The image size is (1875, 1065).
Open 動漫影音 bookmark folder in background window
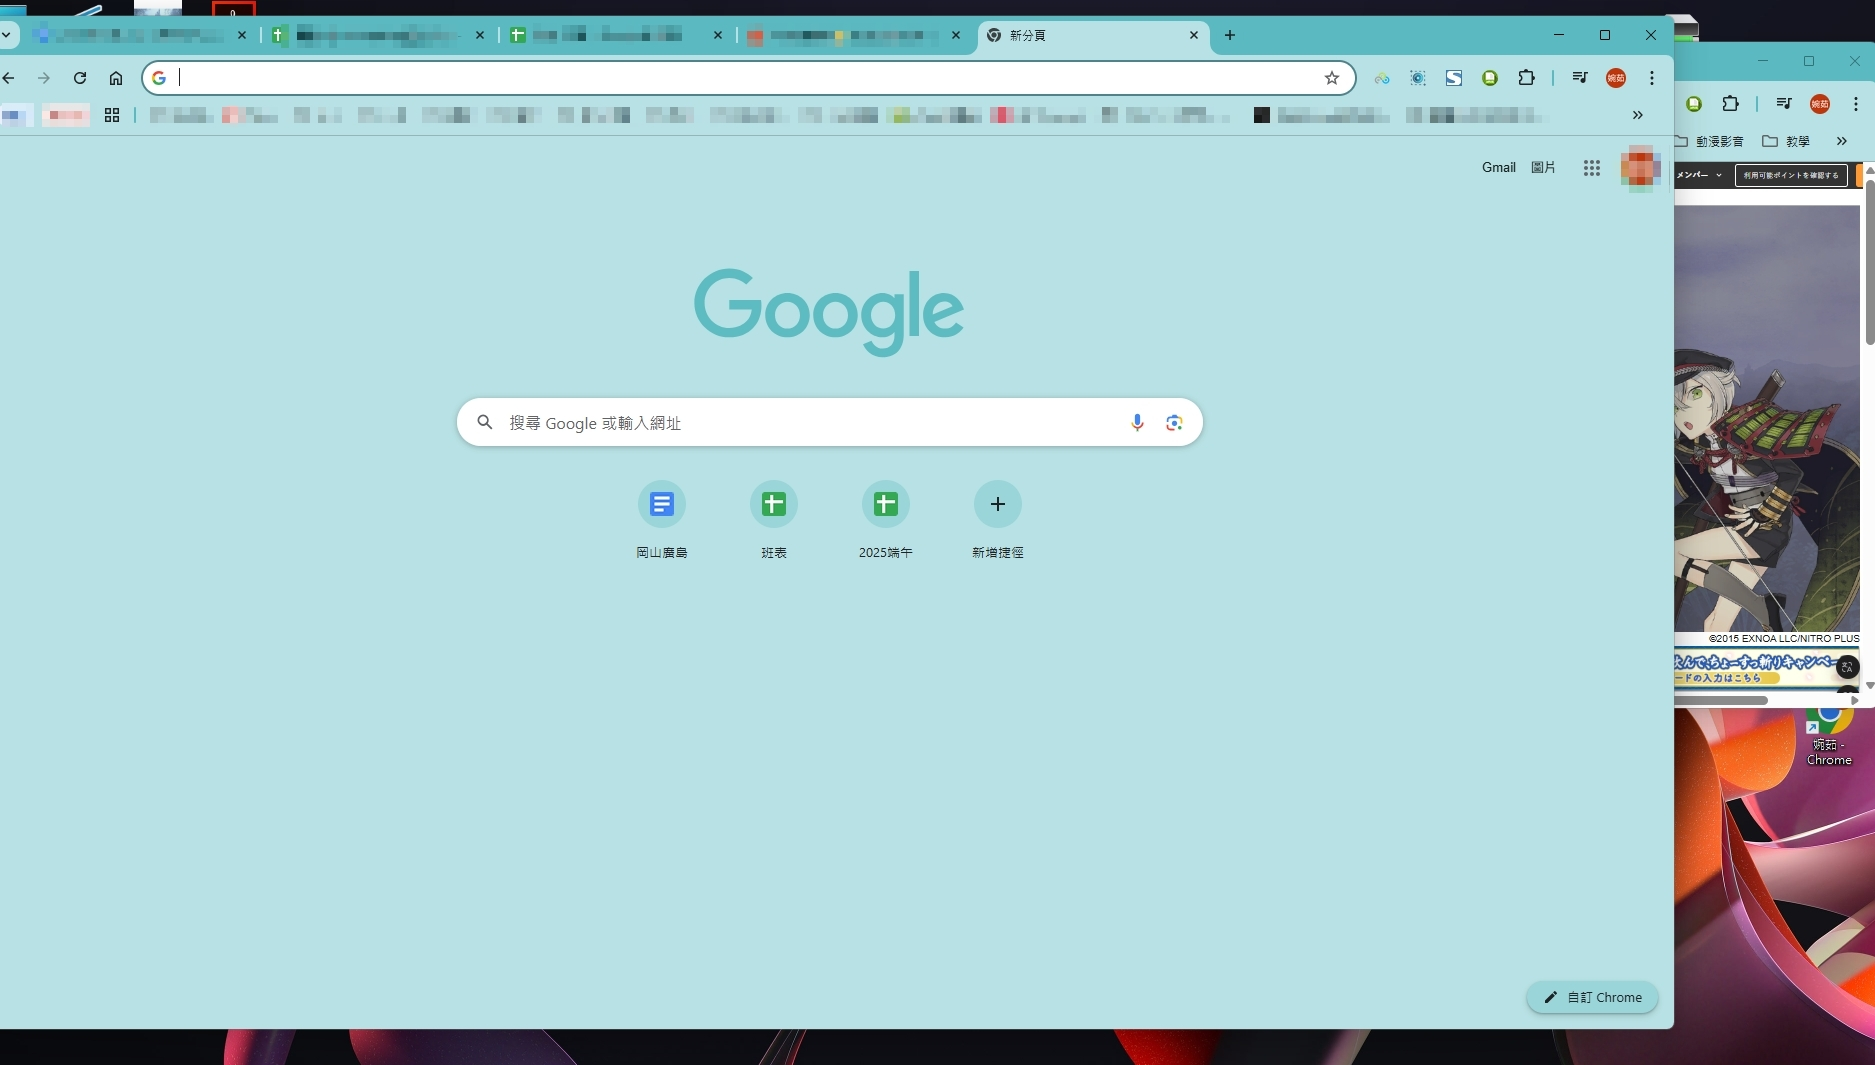point(1711,141)
